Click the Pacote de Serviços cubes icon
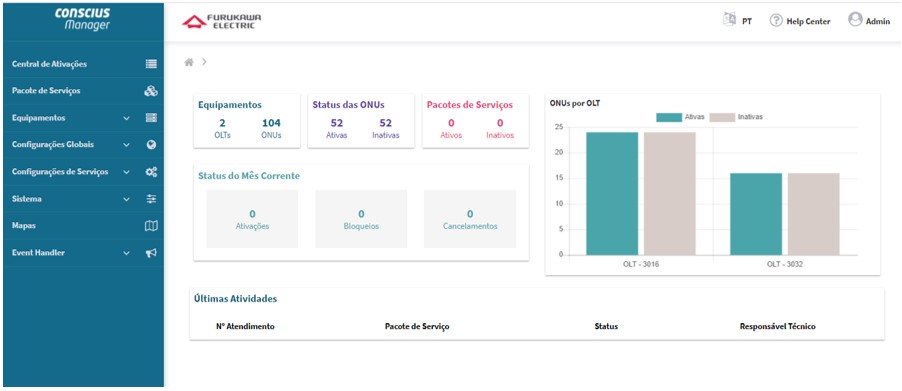Screen dimensions: 902x391 coord(151,91)
